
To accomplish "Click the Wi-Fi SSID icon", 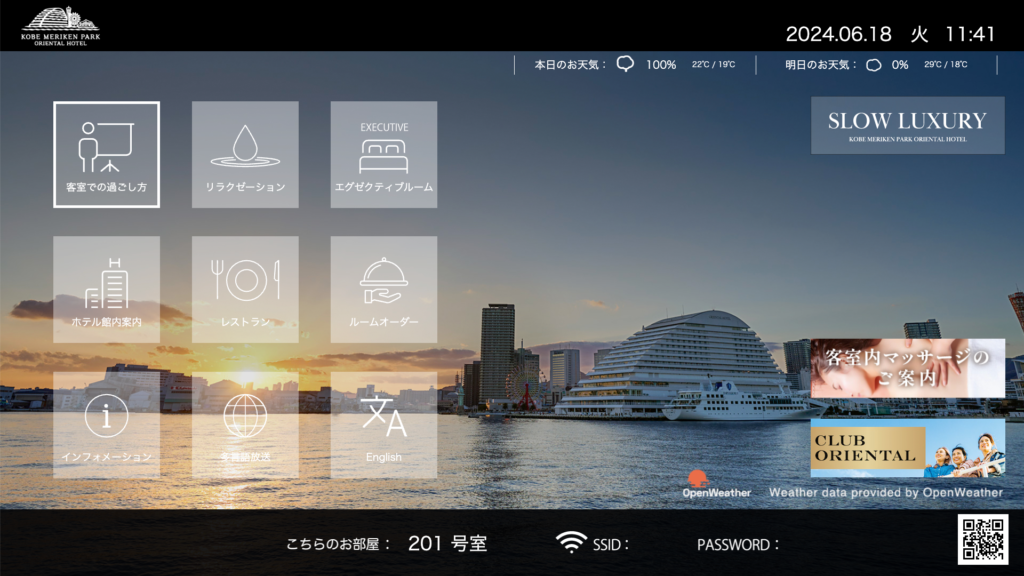I will [x=571, y=543].
